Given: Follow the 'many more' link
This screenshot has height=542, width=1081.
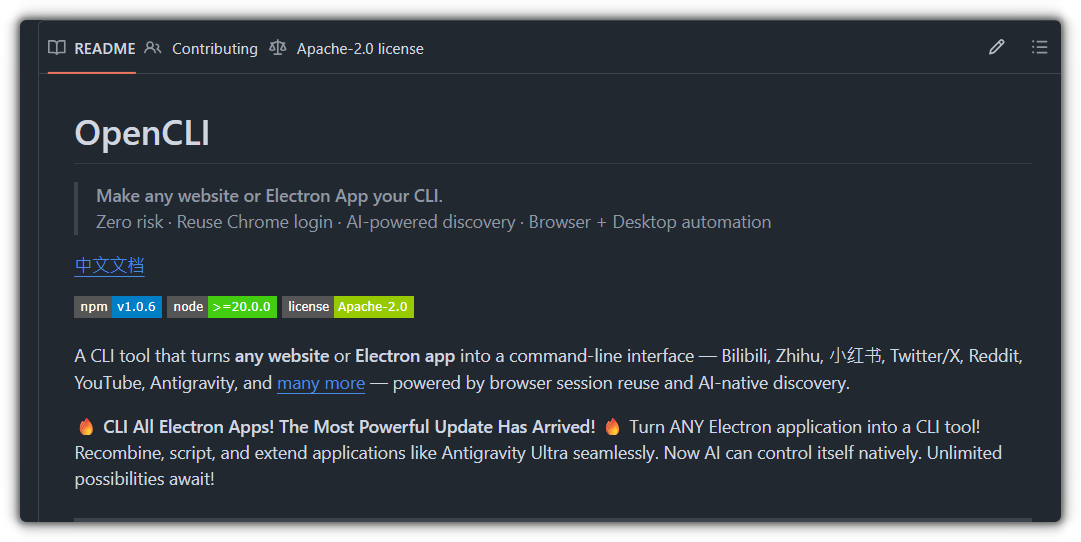Looking at the screenshot, I should pos(321,383).
